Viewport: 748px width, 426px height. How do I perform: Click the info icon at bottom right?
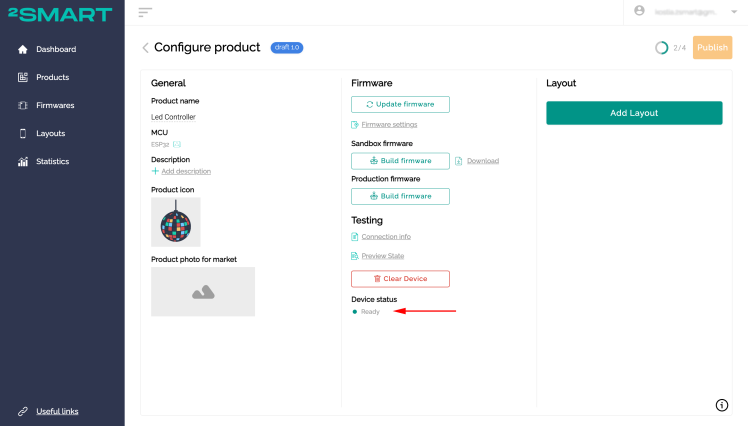pos(722,405)
